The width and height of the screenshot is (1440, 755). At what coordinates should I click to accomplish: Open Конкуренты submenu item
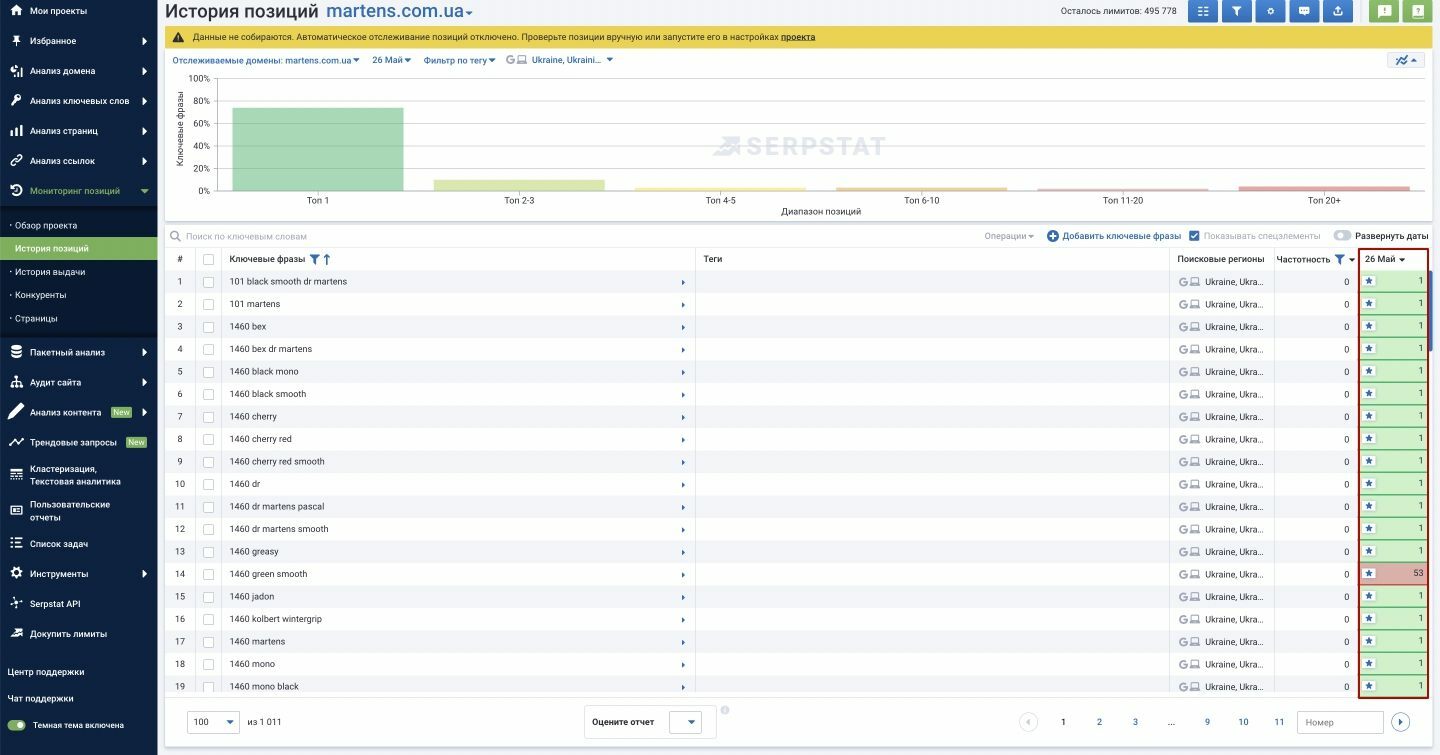[41, 295]
